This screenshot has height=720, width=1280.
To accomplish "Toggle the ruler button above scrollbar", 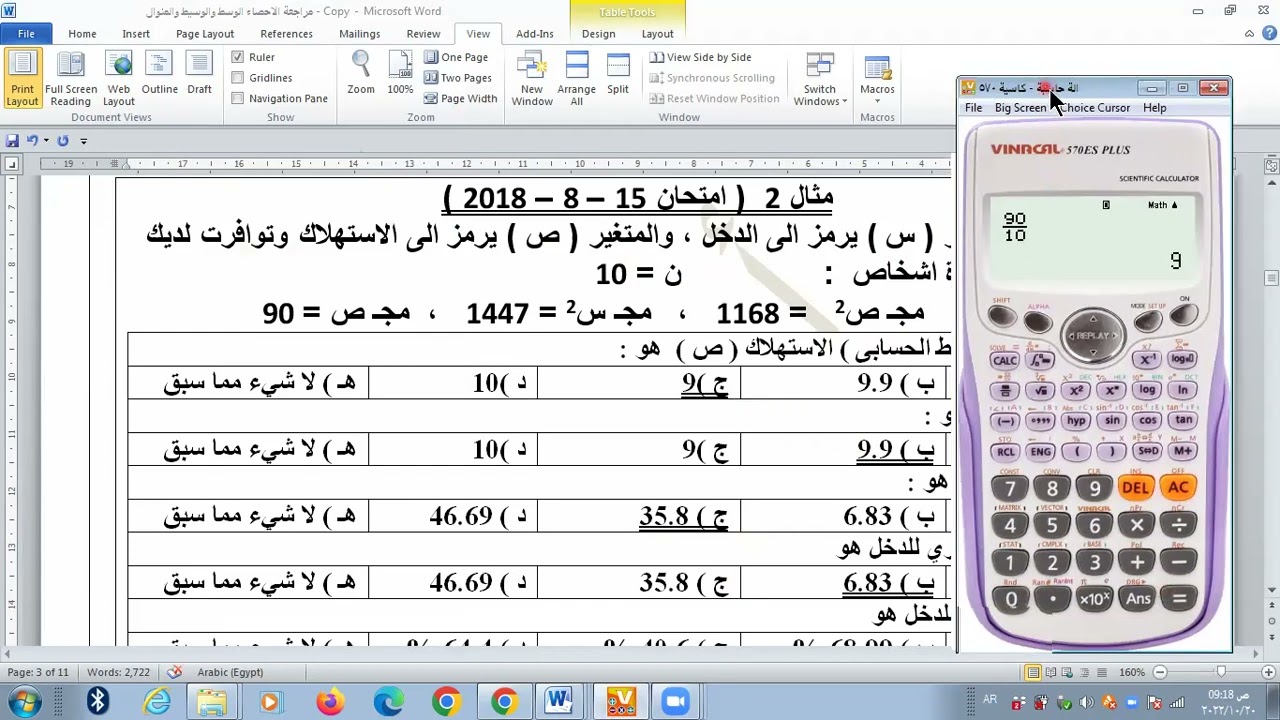I will 1272,166.
